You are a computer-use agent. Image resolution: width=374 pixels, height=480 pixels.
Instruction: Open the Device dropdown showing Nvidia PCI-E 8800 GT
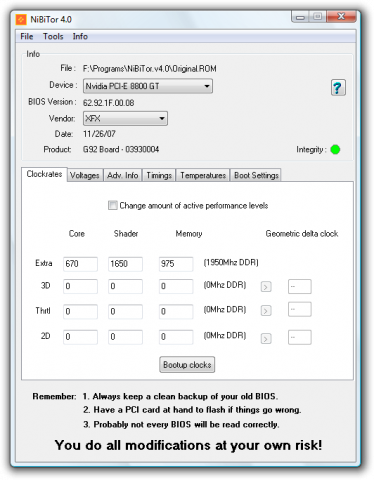tap(148, 86)
